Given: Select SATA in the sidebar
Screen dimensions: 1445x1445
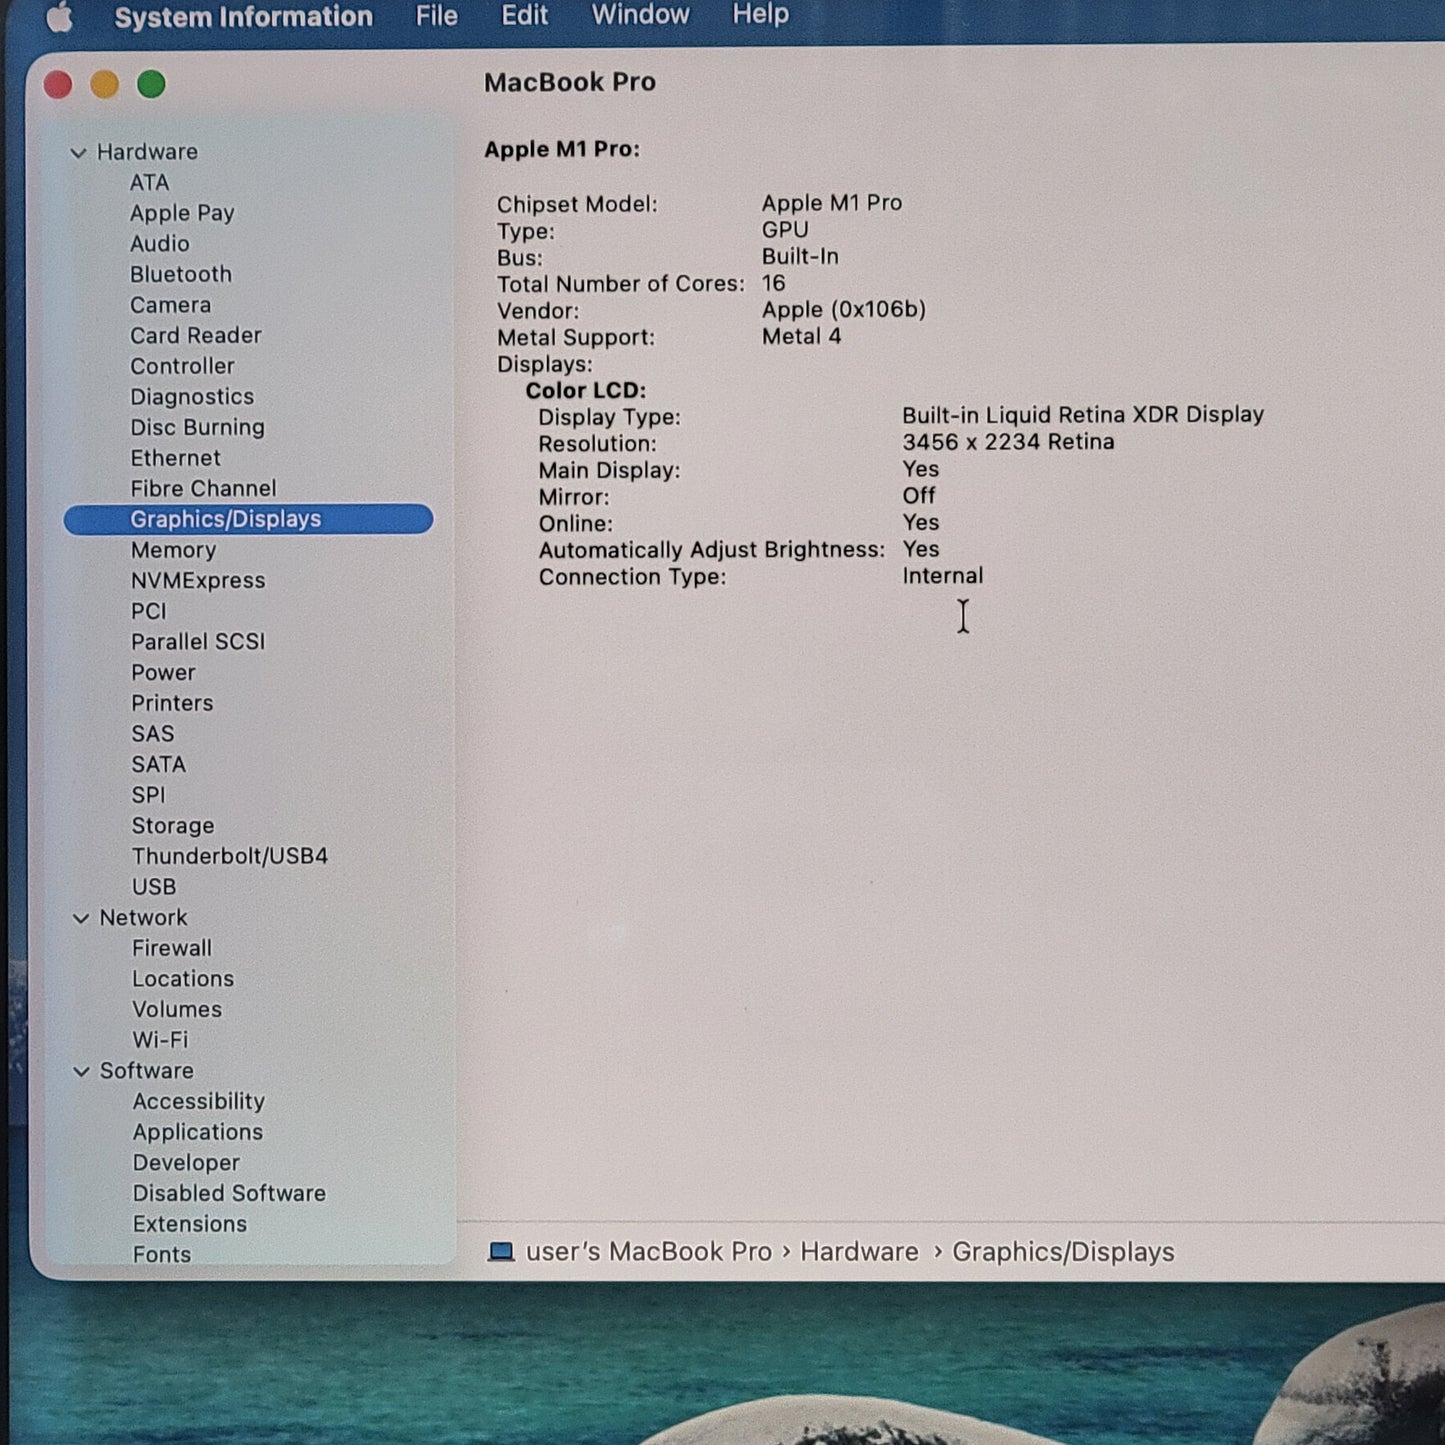Looking at the screenshot, I should (x=159, y=765).
